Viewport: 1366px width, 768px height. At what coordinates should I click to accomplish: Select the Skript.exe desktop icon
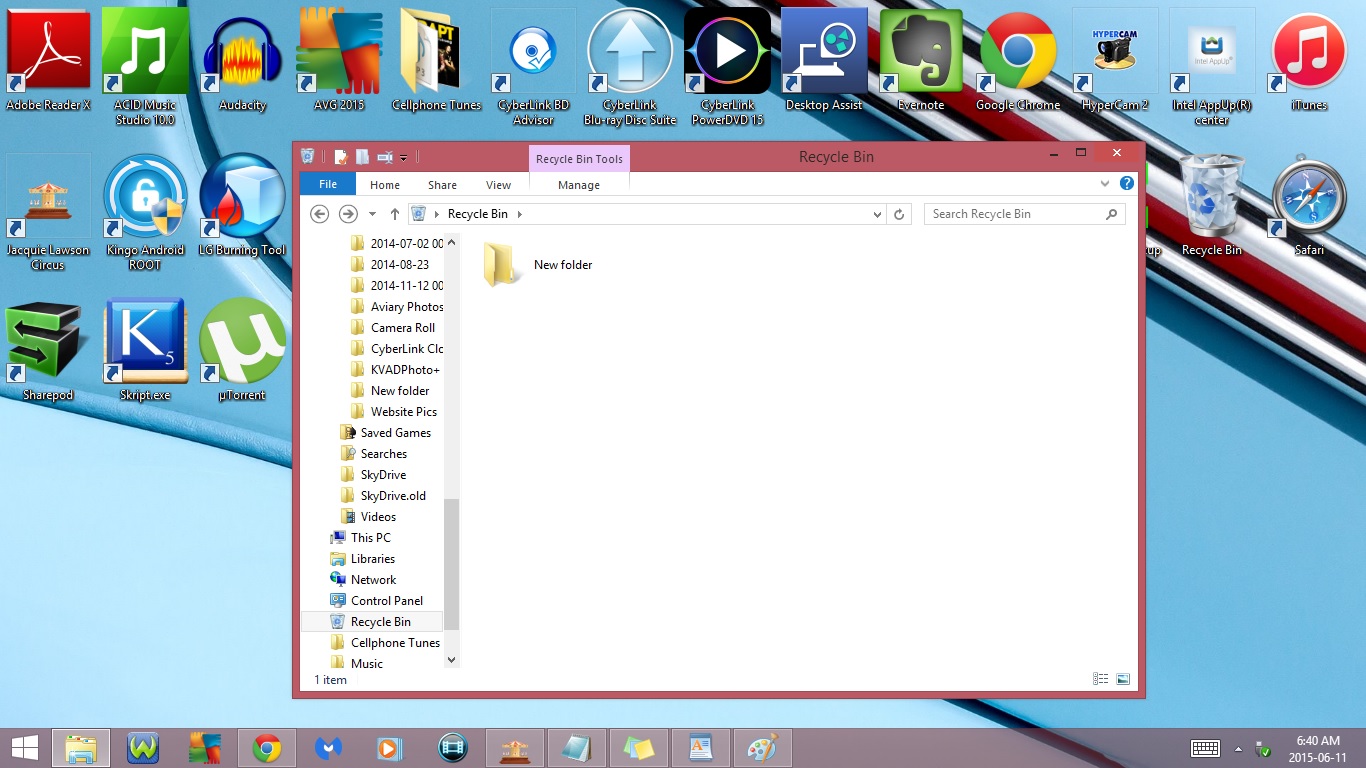point(145,350)
